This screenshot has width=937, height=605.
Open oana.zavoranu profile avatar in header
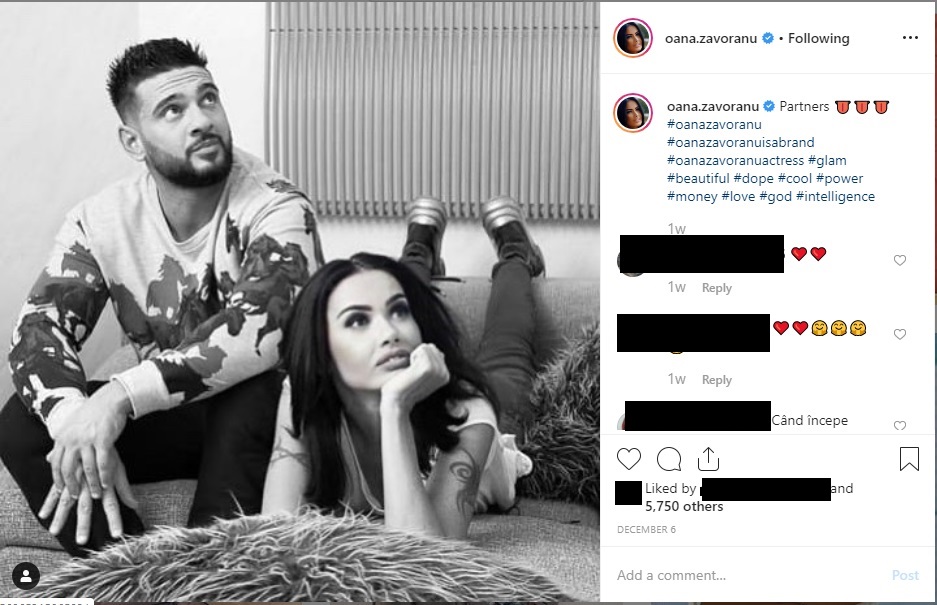[x=633, y=38]
